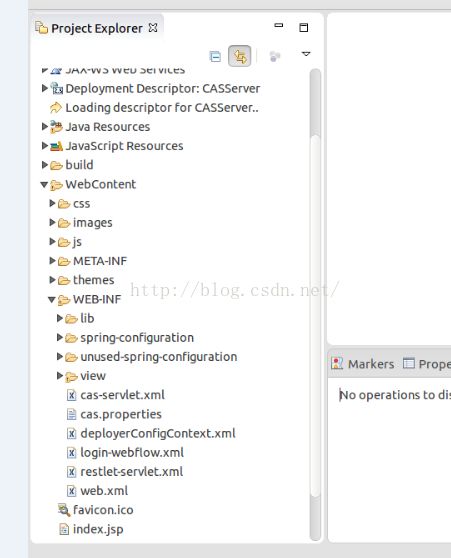Click the Java Resources icon
This screenshot has height=558, width=451.
tap(56, 127)
